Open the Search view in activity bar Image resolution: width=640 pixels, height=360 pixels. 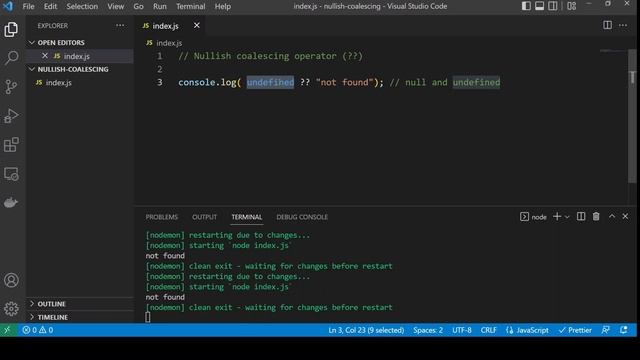coord(11,58)
